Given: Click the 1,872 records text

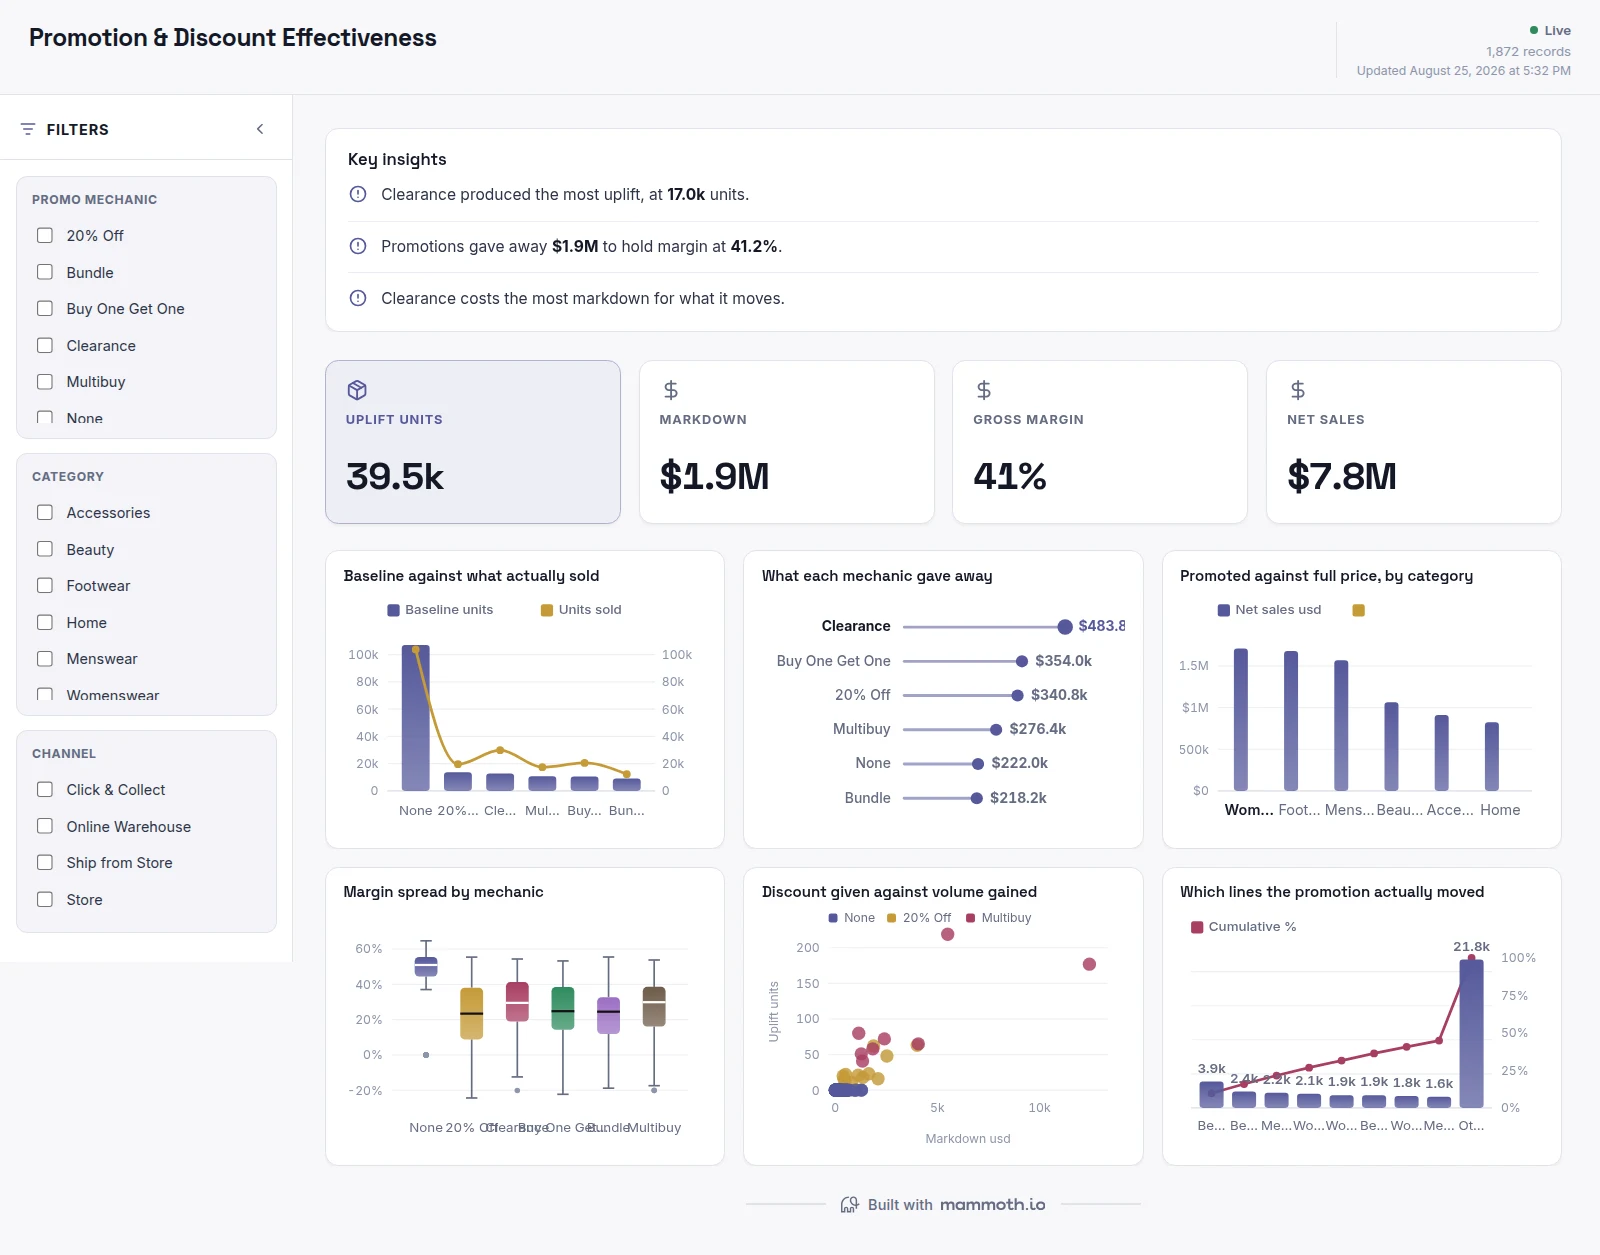Looking at the screenshot, I should (x=1528, y=51).
